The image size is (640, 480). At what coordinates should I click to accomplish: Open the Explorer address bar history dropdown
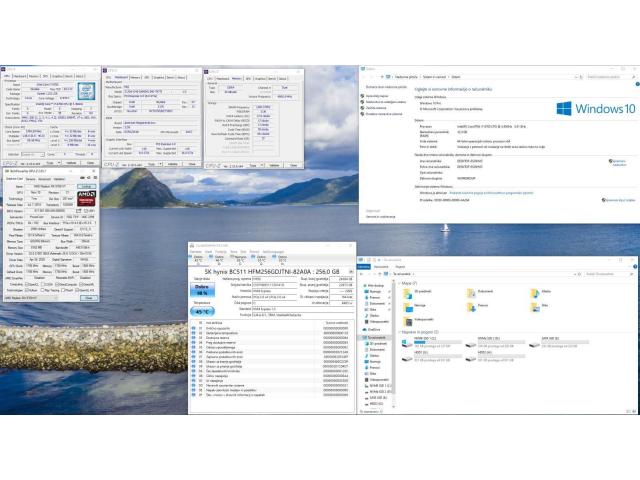(x=575, y=274)
